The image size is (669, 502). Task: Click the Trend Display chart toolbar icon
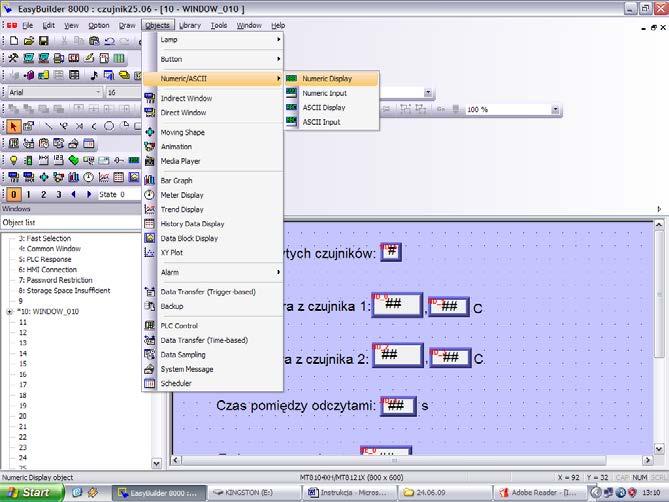click(x=103, y=177)
